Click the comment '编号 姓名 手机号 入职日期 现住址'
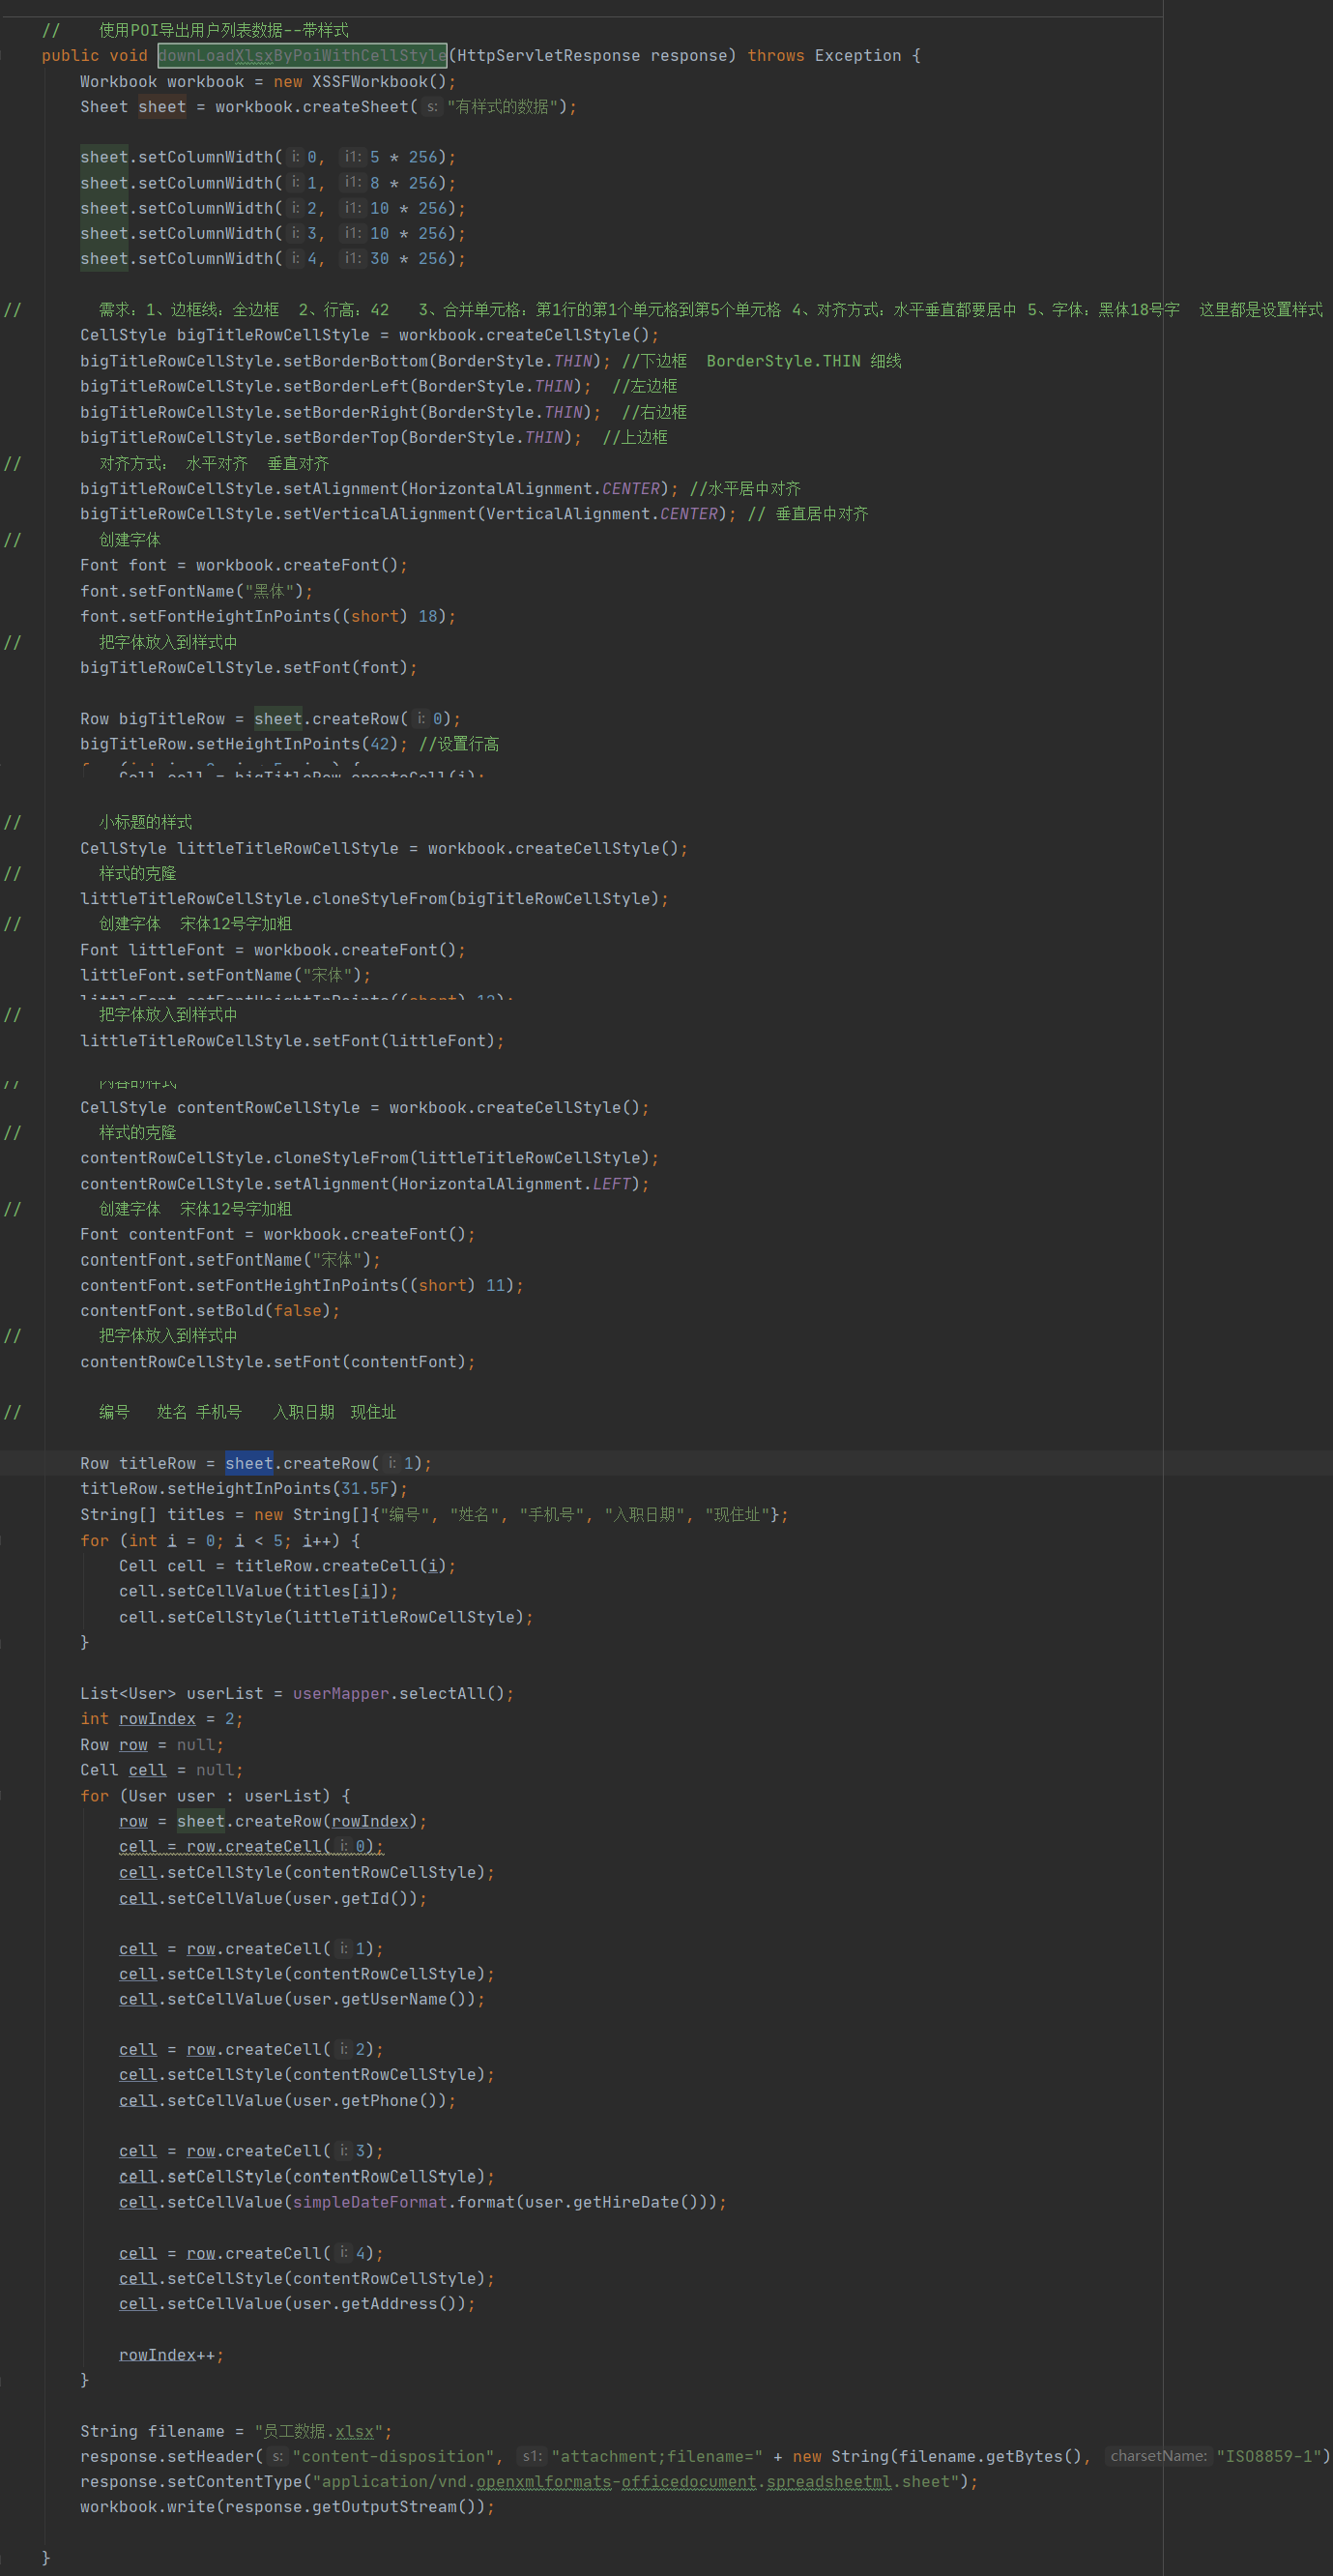 coord(248,1412)
